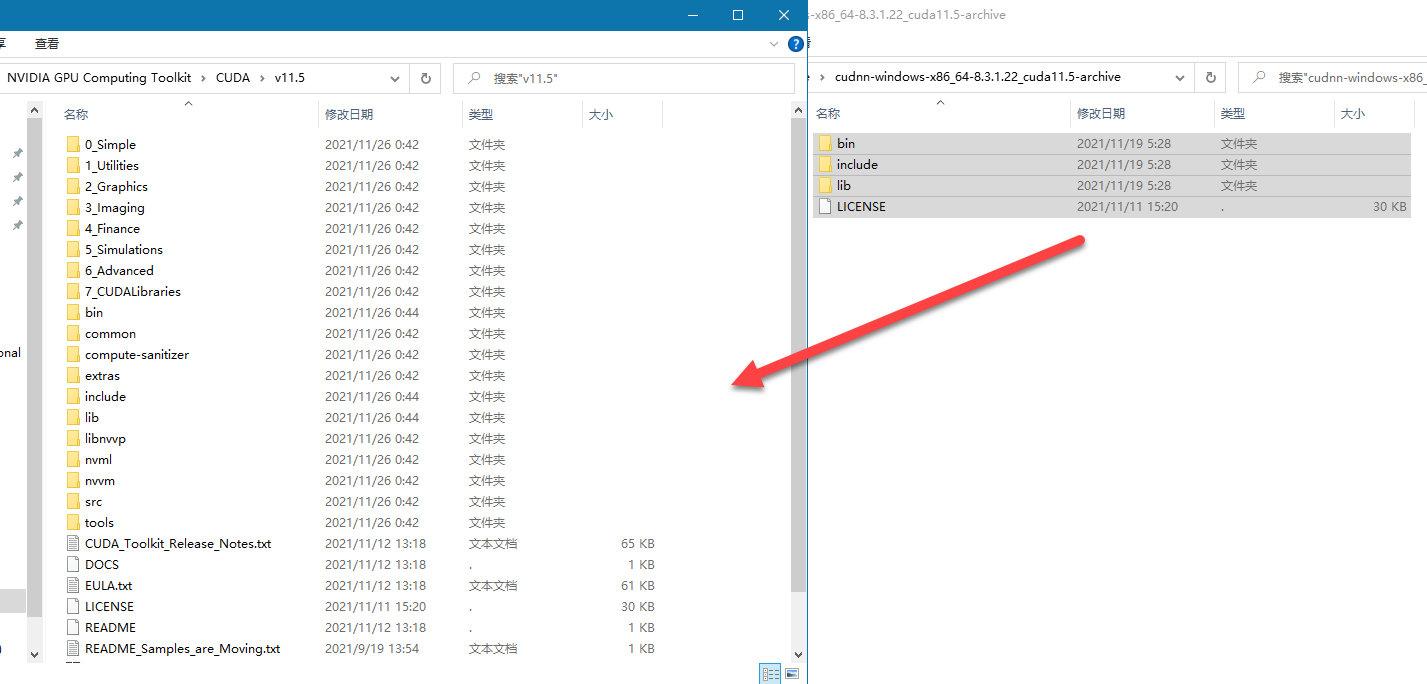Click the CUDA_Toolkit_Release_Notes.txt file icon
The image size is (1427, 684).
[x=72, y=543]
